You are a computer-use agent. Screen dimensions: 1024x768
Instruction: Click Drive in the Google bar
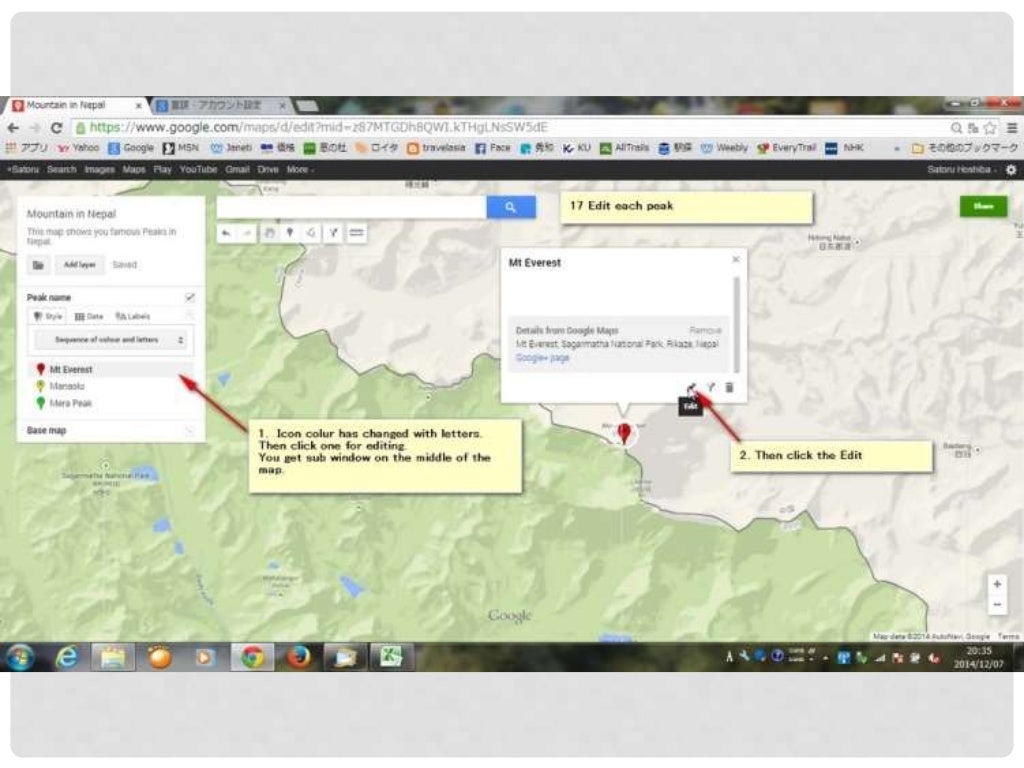coord(268,170)
